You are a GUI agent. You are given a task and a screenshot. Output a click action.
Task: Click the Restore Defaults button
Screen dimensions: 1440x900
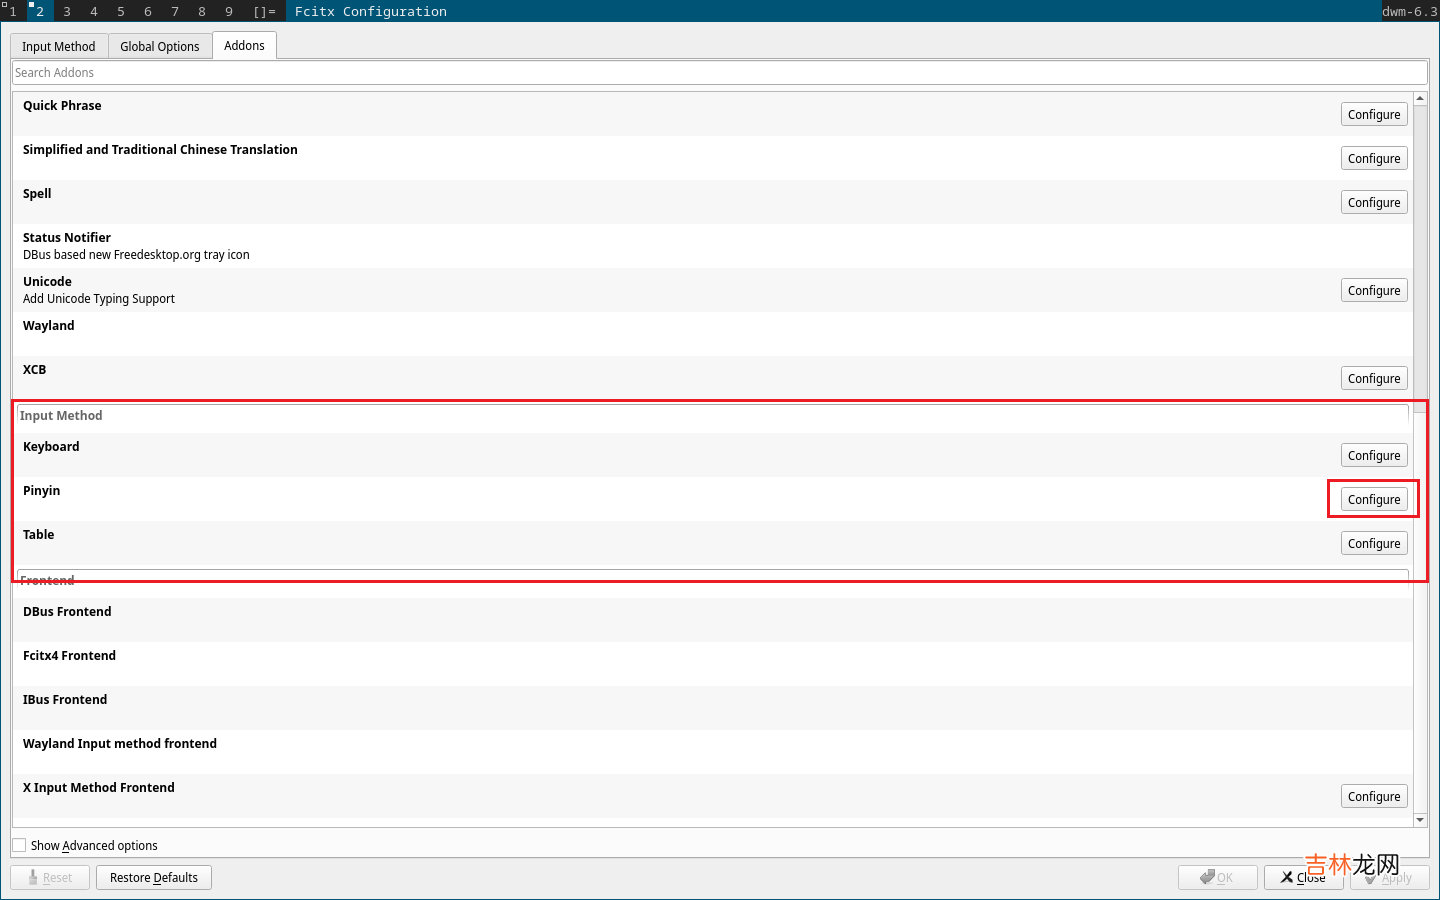tap(154, 878)
